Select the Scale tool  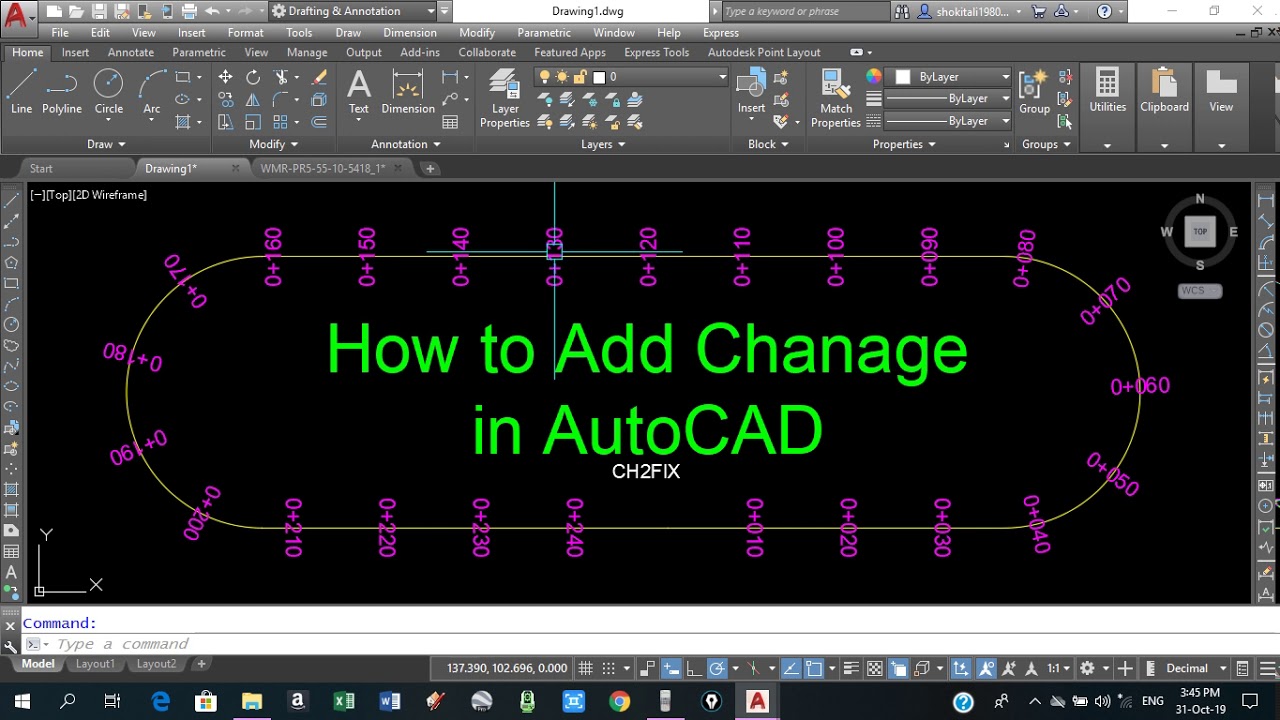pyautogui.click(x=253, y=122)
